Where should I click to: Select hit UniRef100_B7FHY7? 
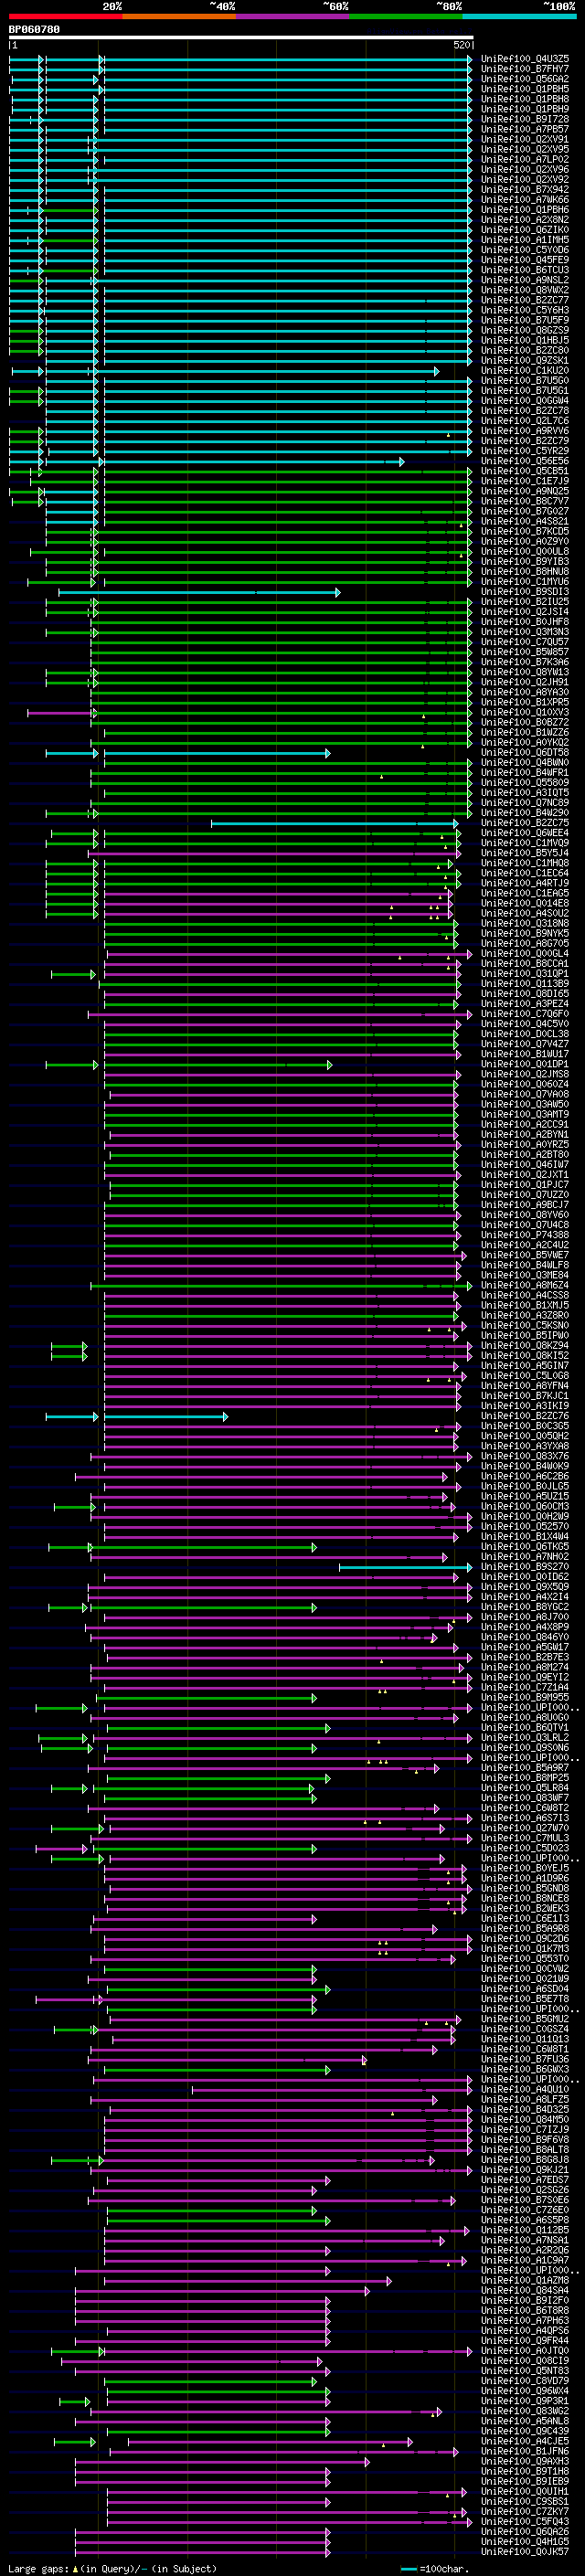[x=525, y=69]
